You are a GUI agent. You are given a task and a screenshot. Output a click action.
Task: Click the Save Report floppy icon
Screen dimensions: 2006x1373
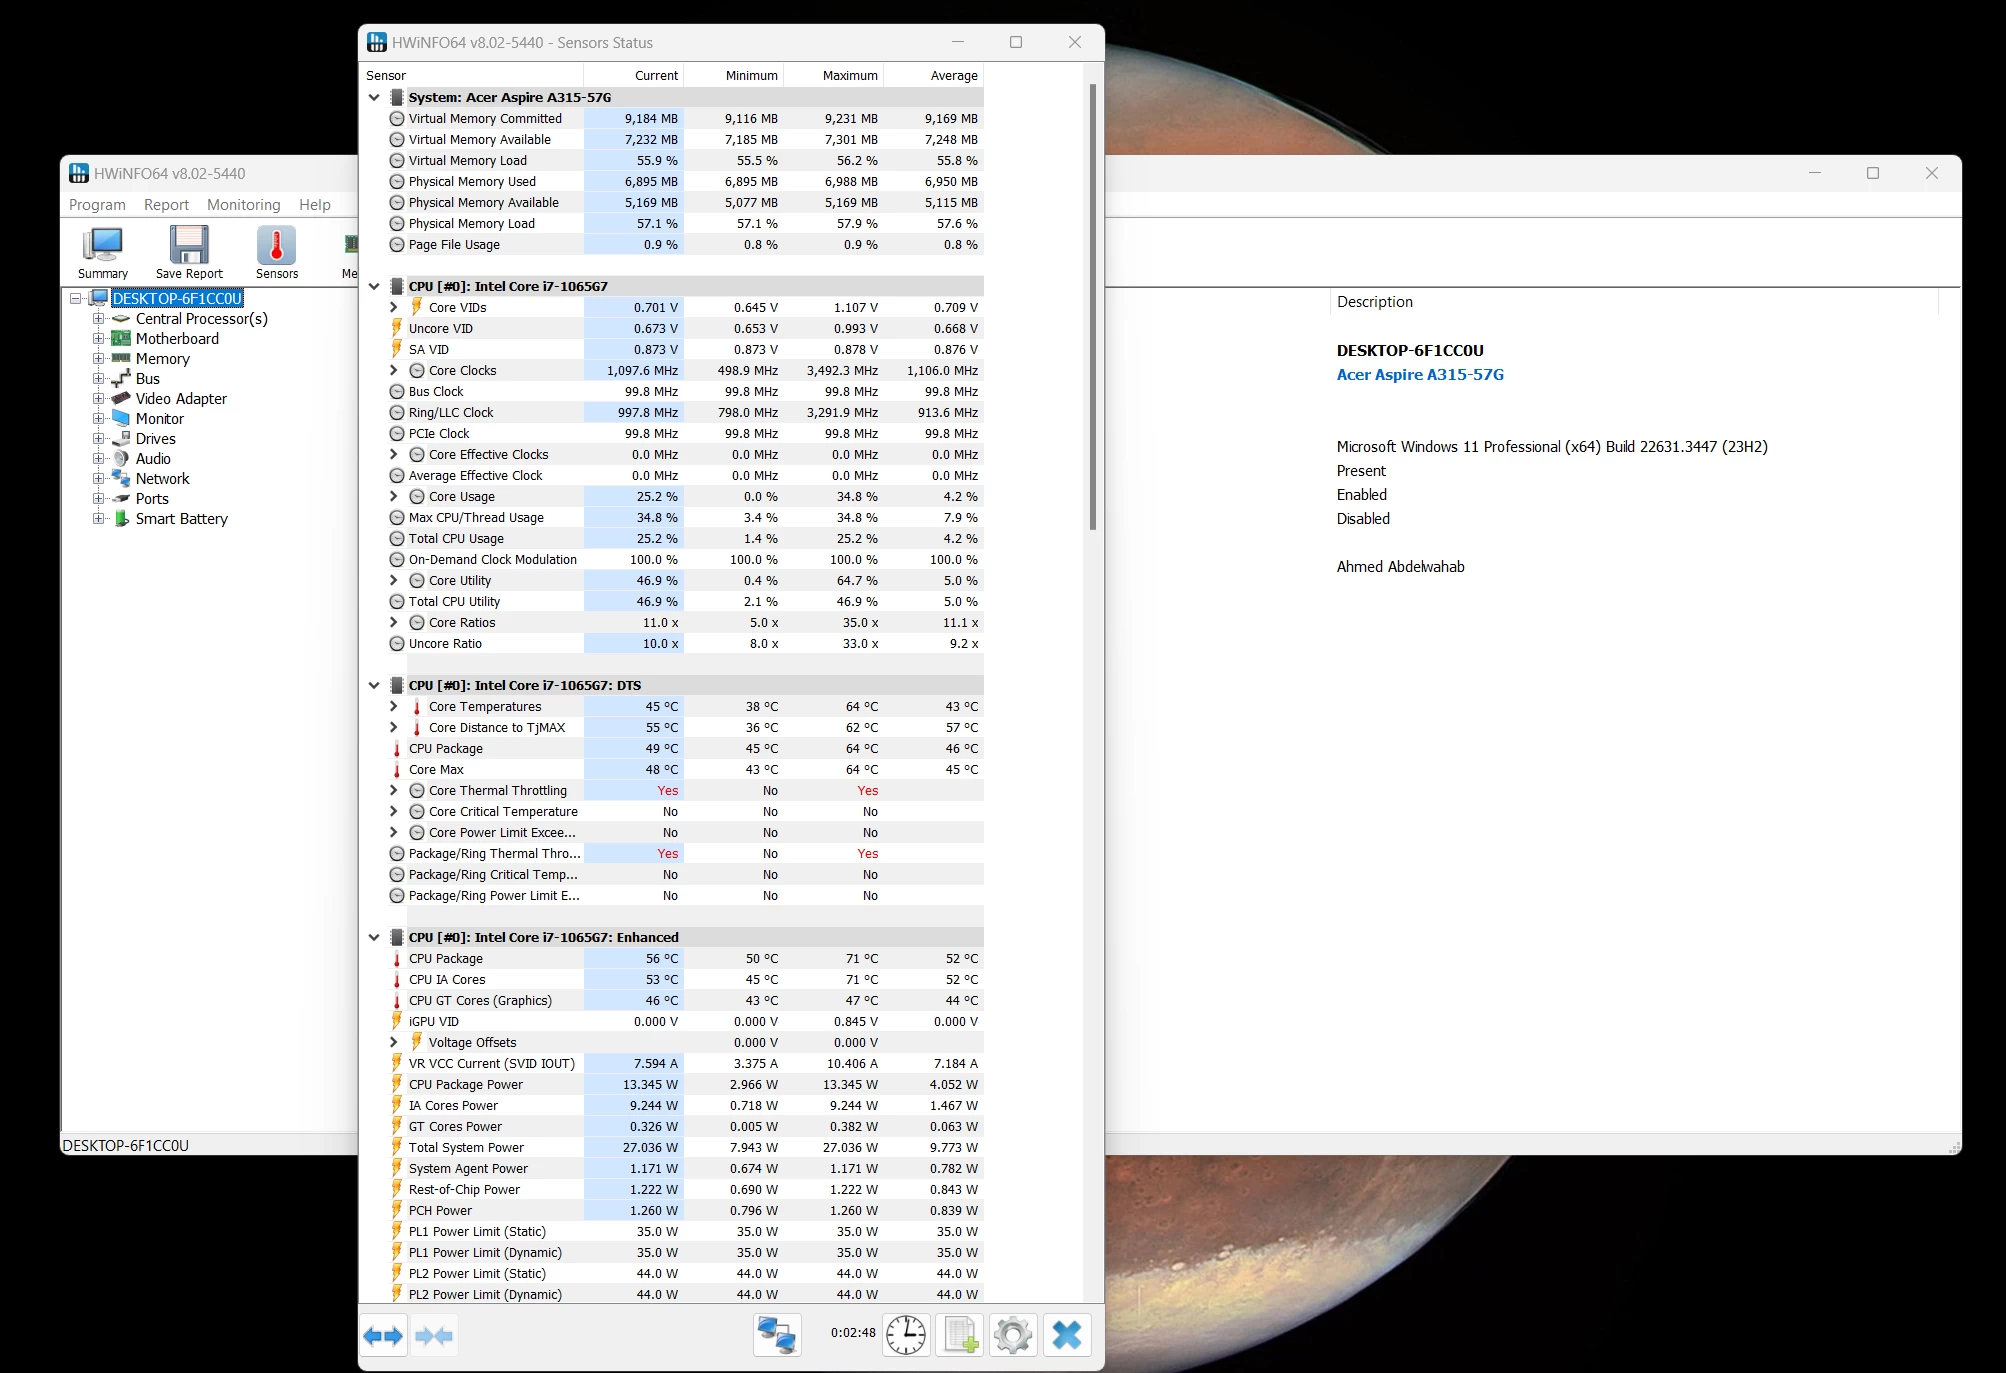pyautogui.click(x=189, y=253)
